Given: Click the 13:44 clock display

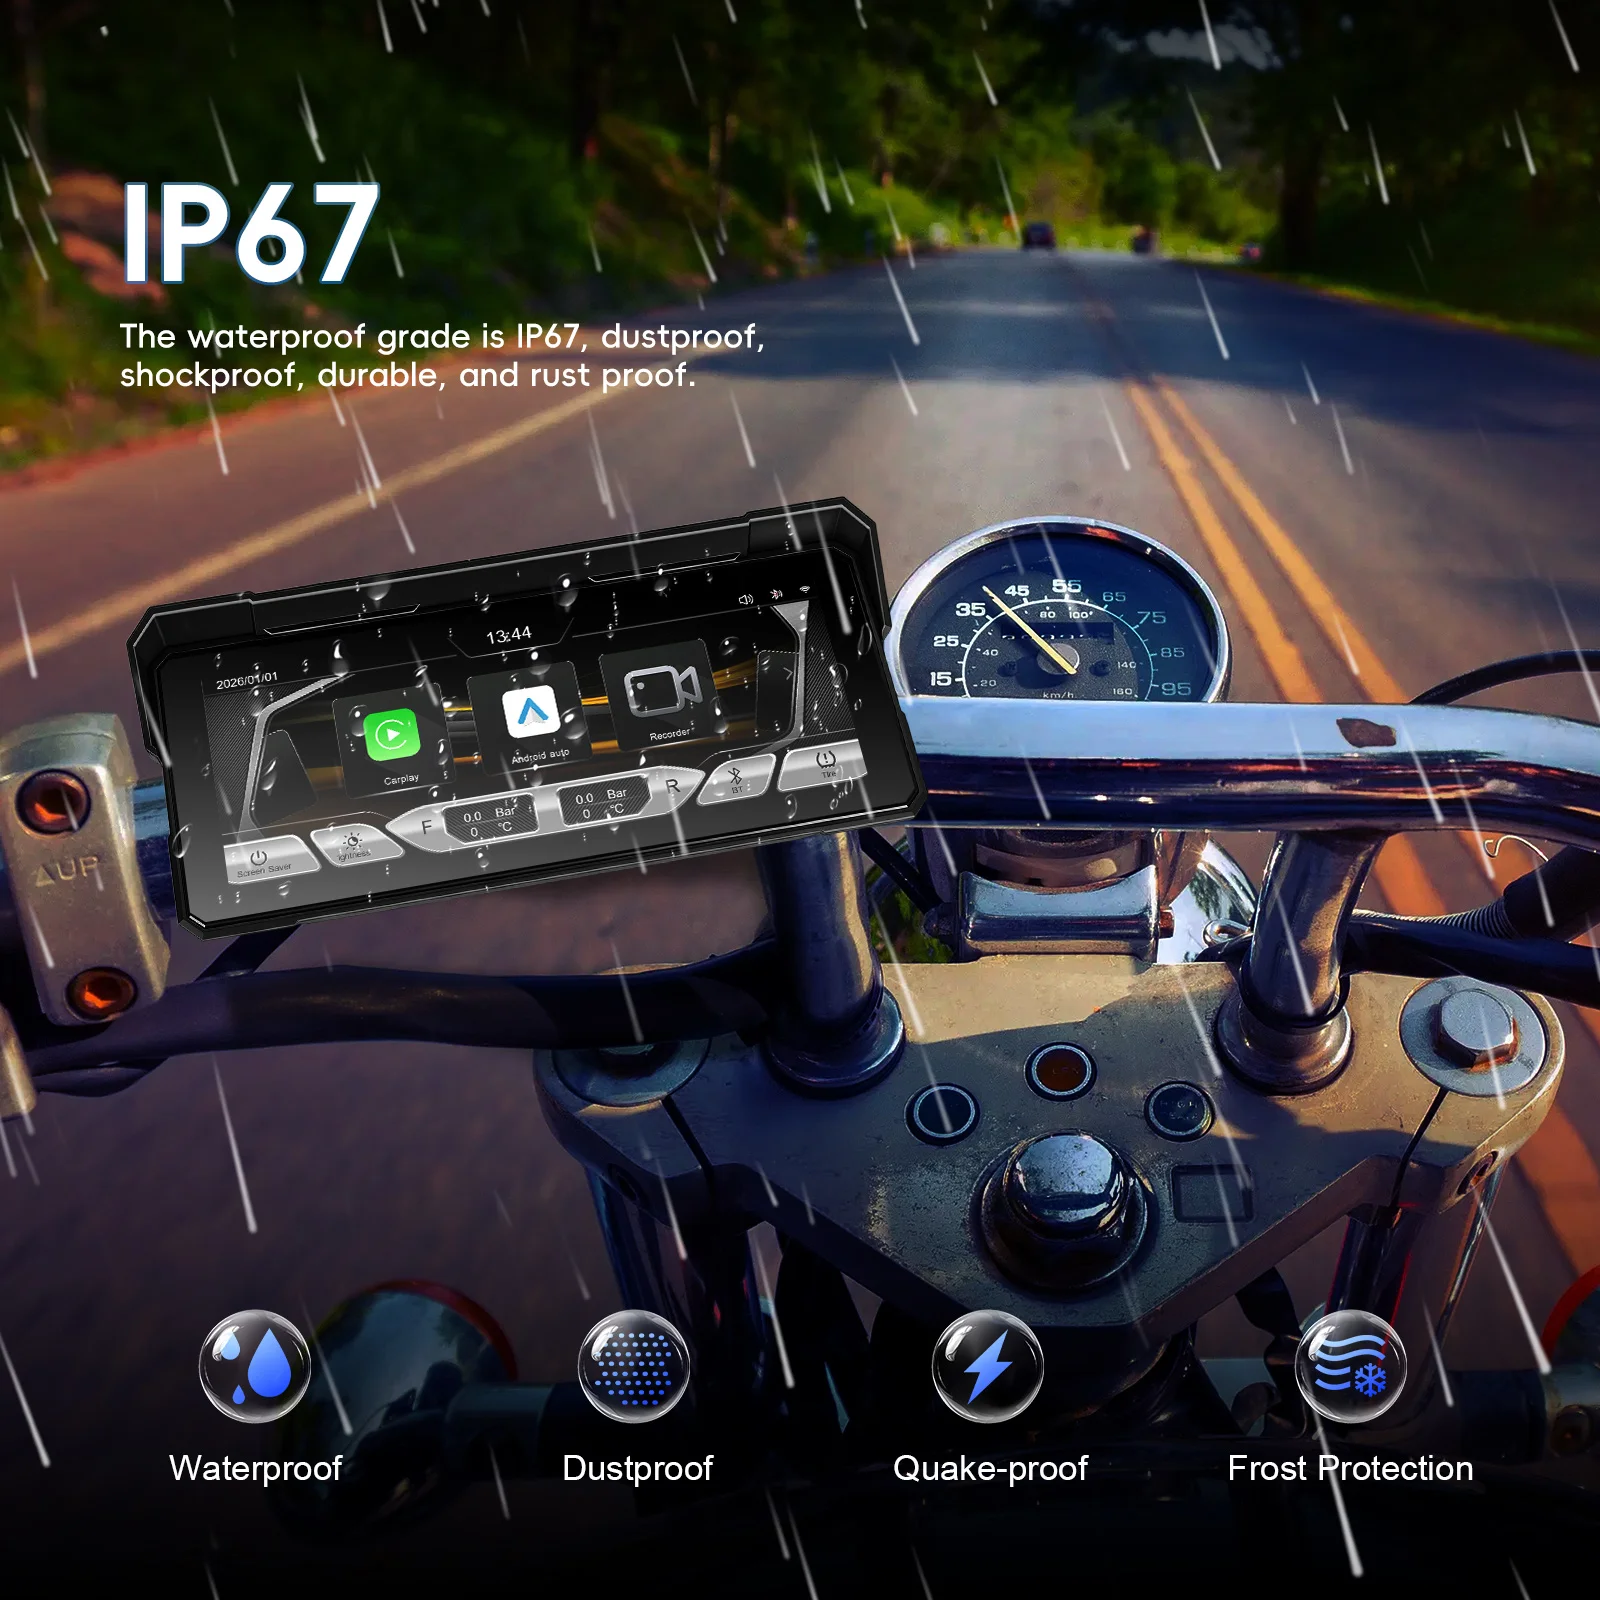Looking at the screenshot, I should pyautogui.click(x=509, y=635).
